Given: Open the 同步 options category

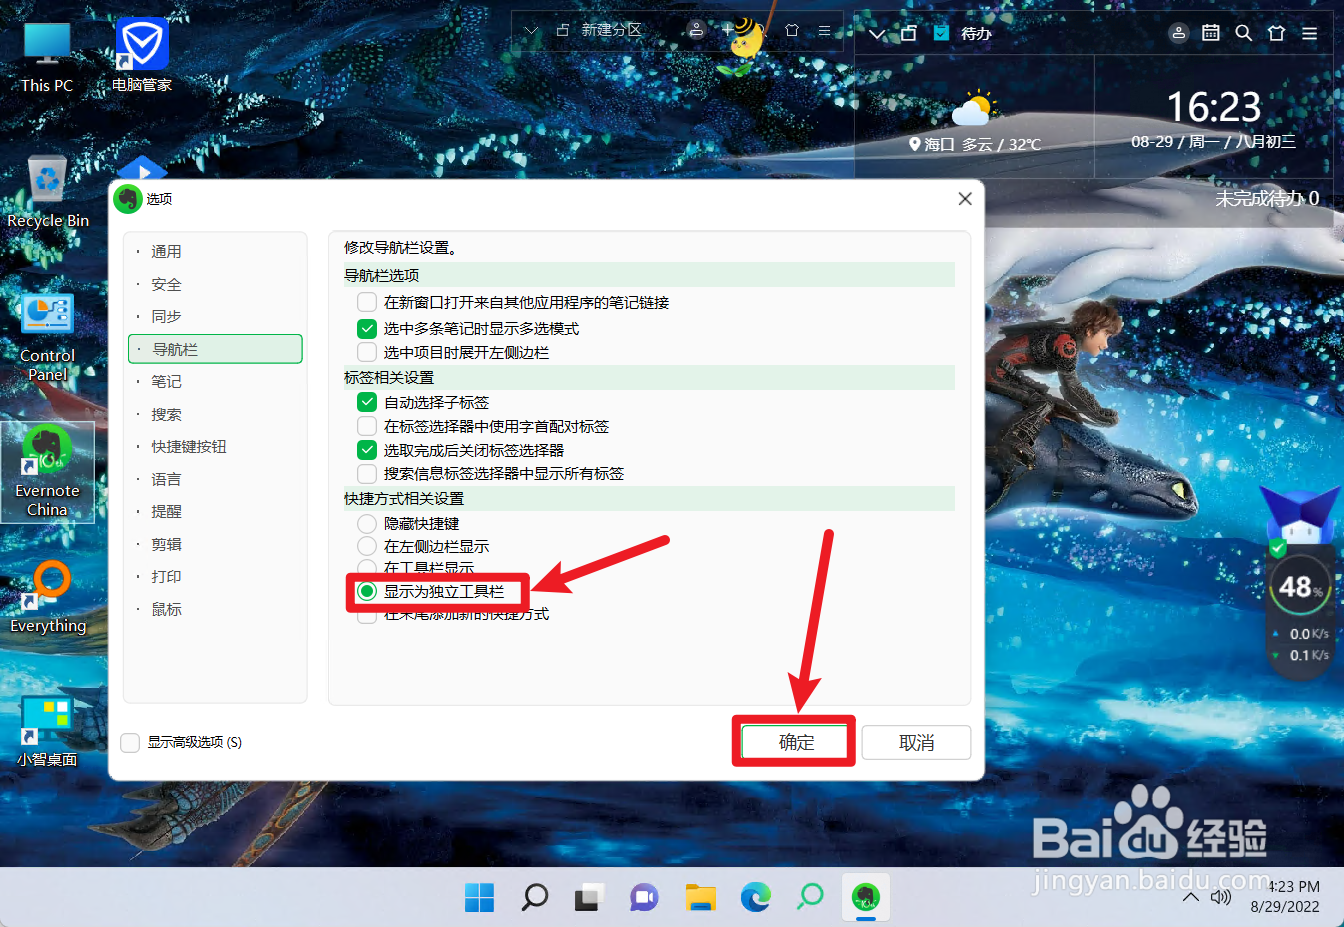Looking at the screenshot, I should (215, 316).
